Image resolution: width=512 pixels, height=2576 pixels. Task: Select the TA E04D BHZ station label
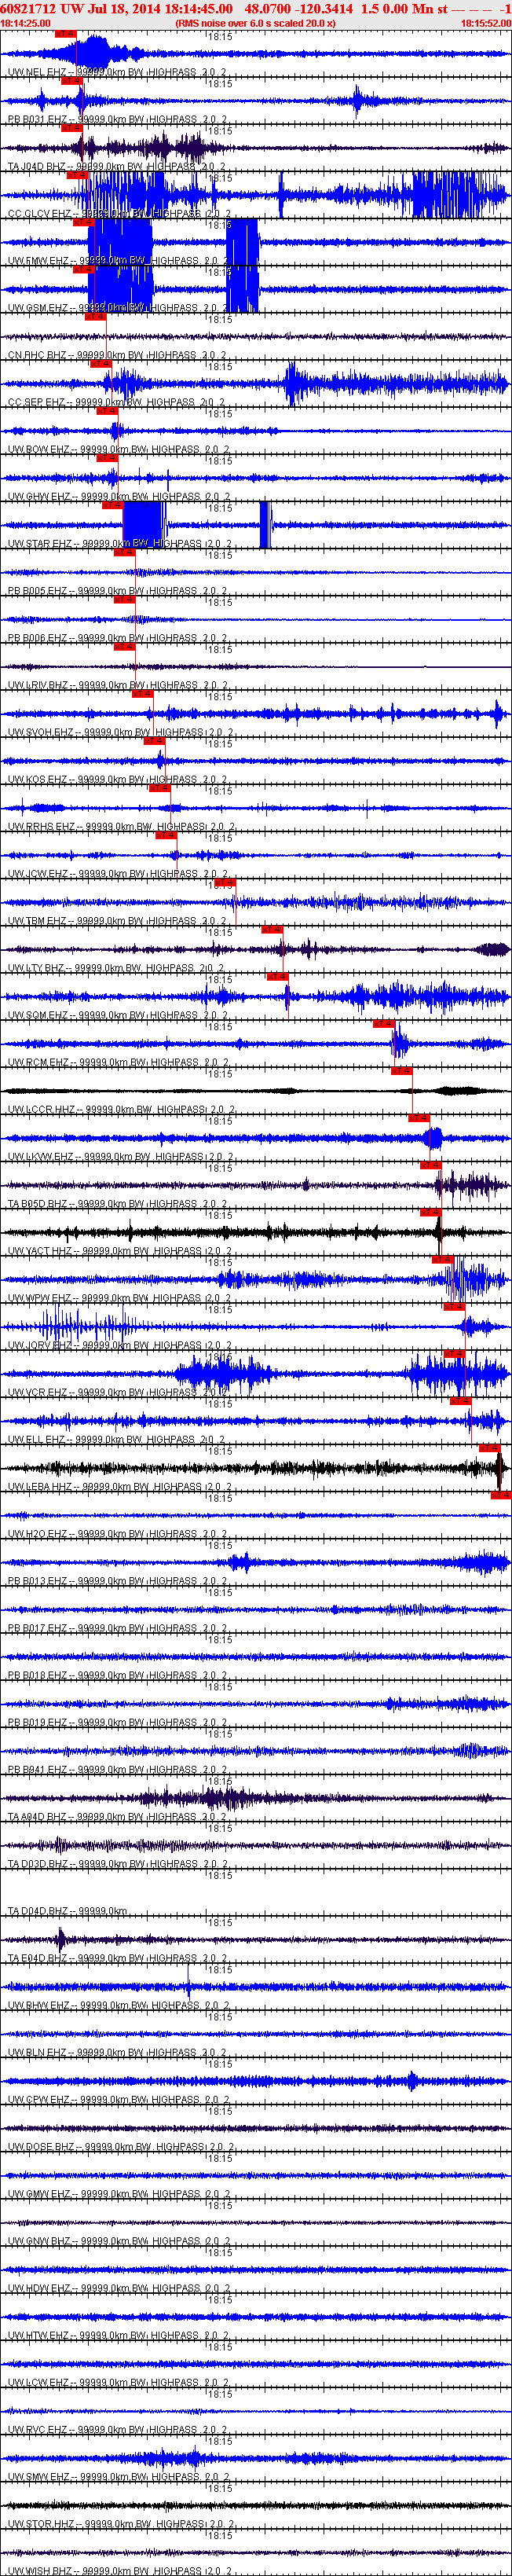tap(117, 1958)
